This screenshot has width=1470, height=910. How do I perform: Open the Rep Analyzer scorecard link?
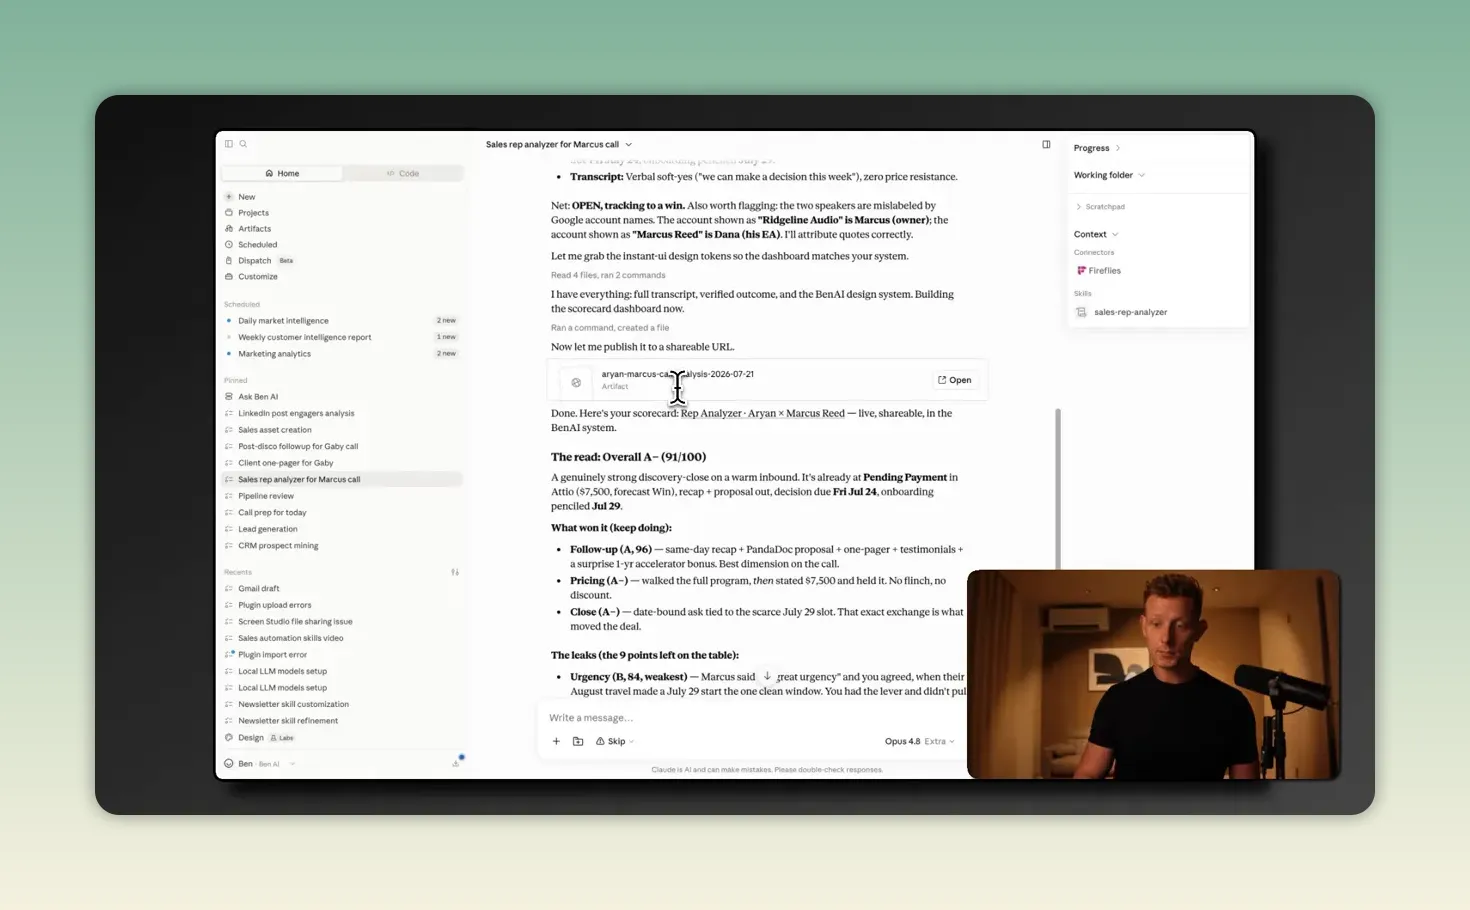(x=763, y=413)
